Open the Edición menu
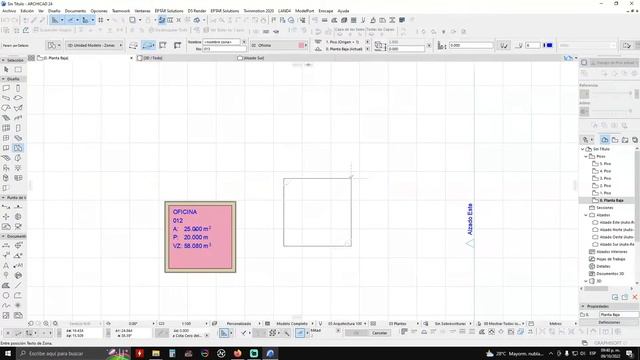Image resolution: width=640 pixels, height=360 pixels. 27,11
